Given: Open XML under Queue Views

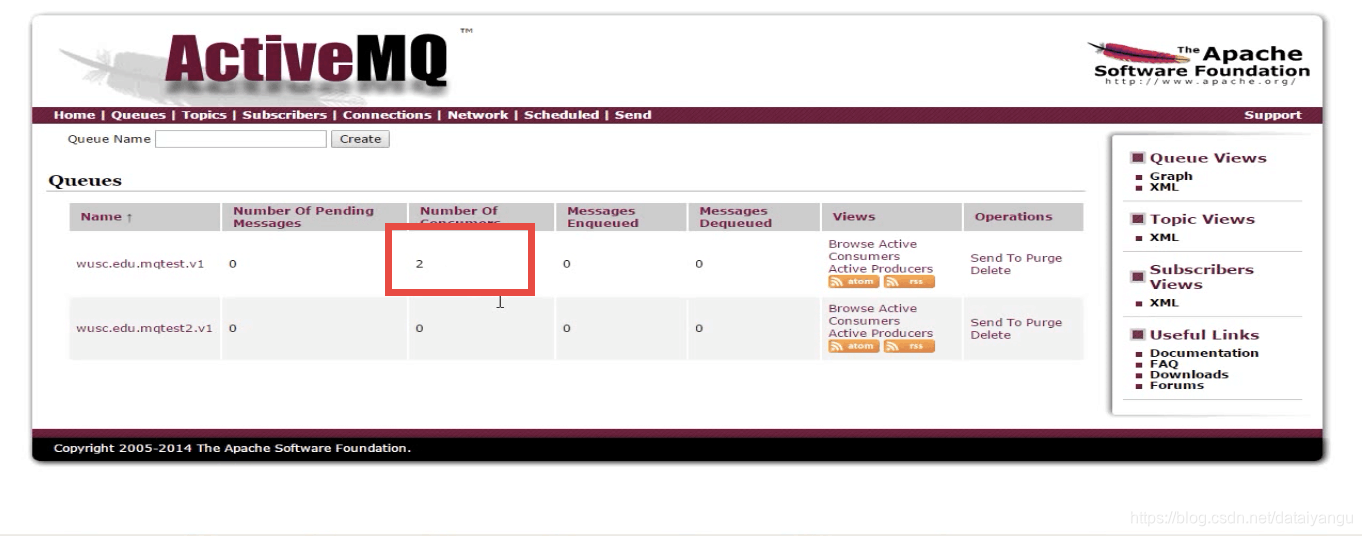Looking at the screenshot, I should click(x=1164, y=187).
